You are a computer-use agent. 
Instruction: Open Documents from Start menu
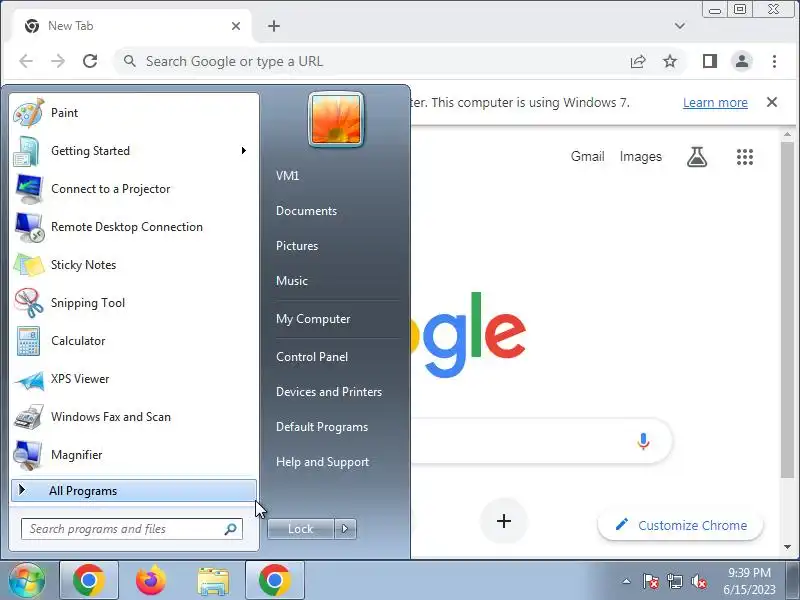coord(306,211)
